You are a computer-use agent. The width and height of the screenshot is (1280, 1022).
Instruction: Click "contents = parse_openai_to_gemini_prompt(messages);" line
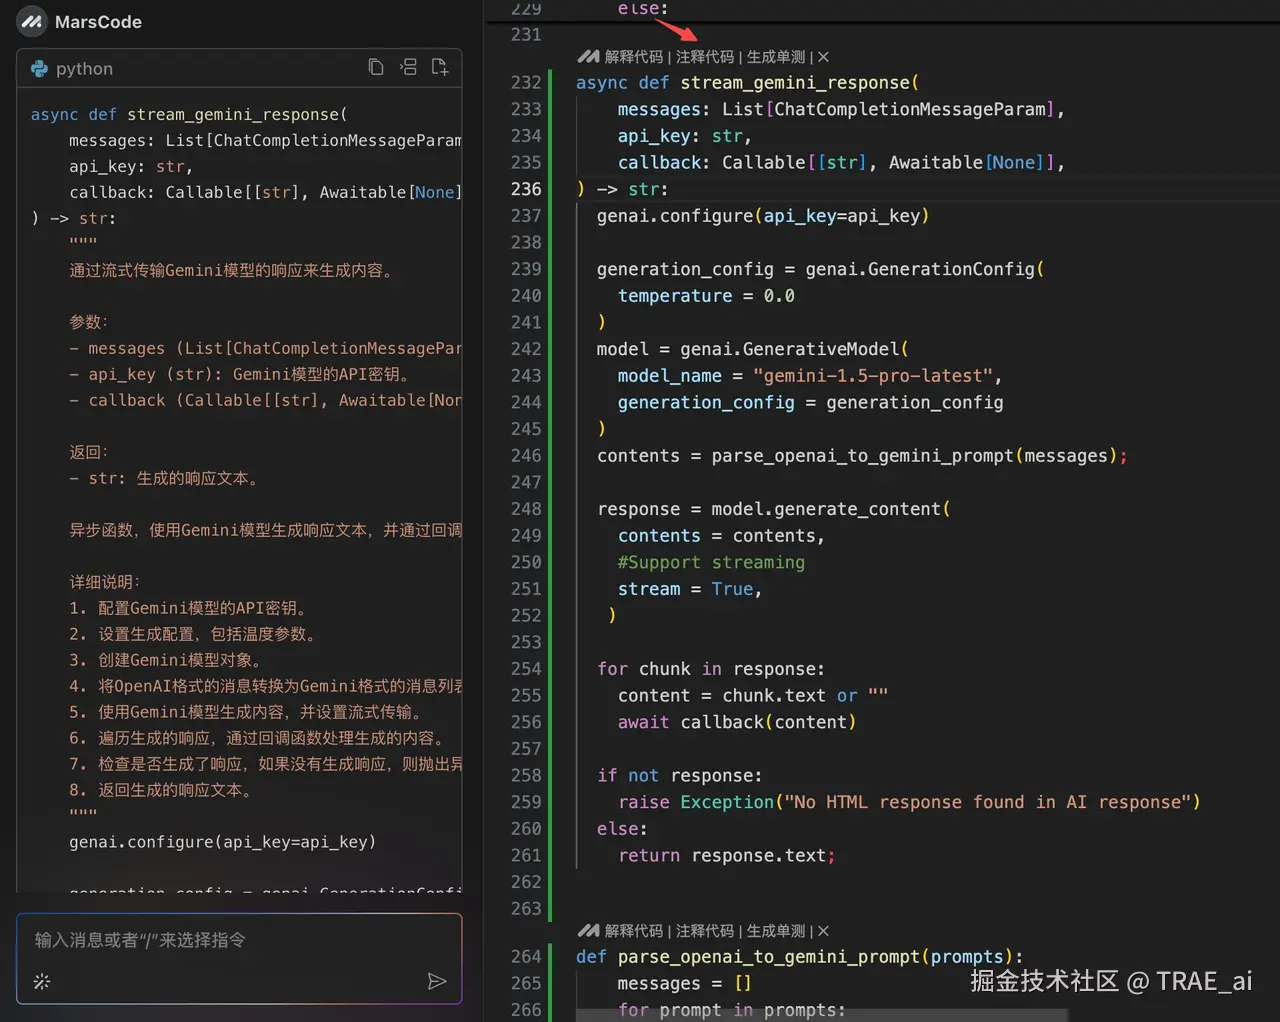click(x=862, y=456)
